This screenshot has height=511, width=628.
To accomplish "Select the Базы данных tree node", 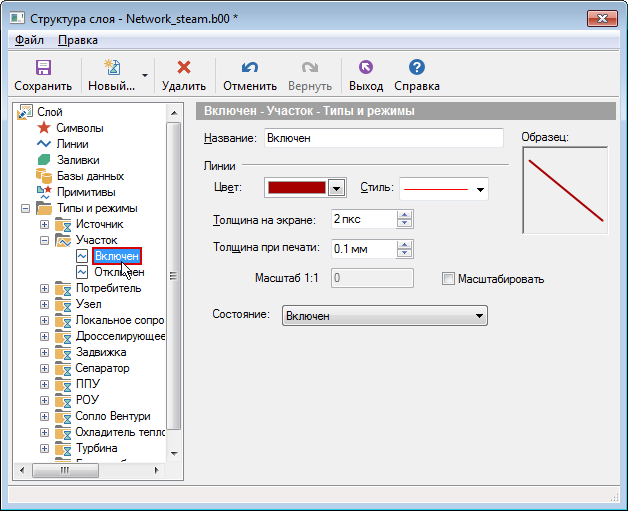I will (x=89, y=176).
